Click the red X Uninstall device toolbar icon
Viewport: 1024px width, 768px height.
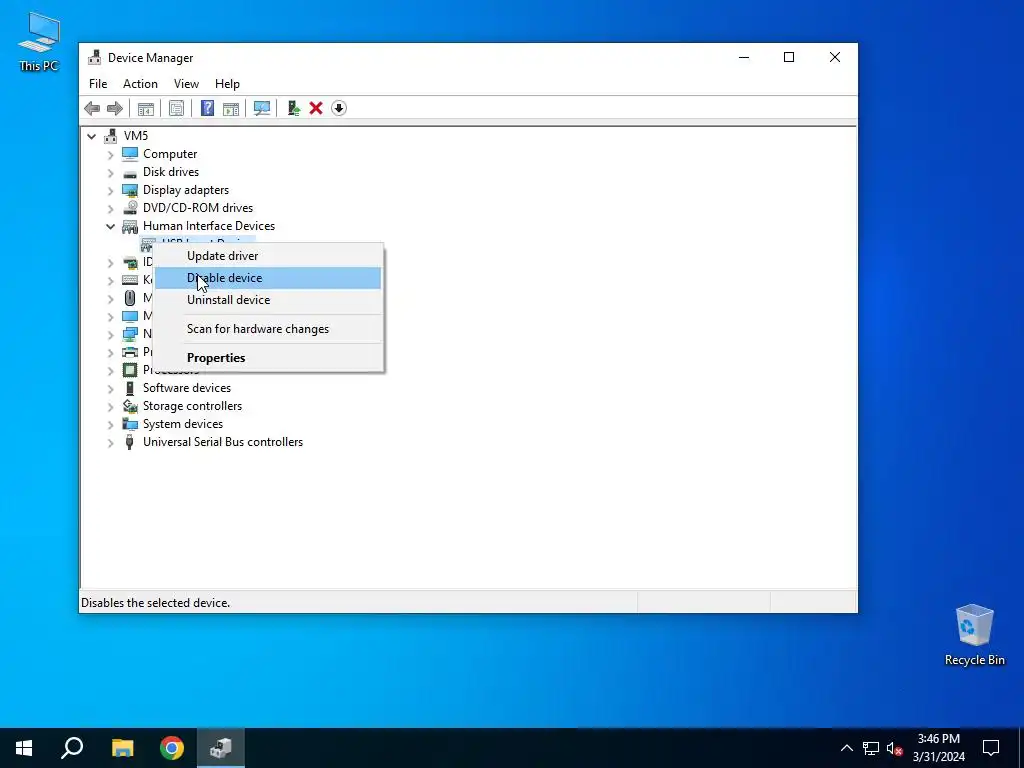pyautogui.click(x=316, y=108)
